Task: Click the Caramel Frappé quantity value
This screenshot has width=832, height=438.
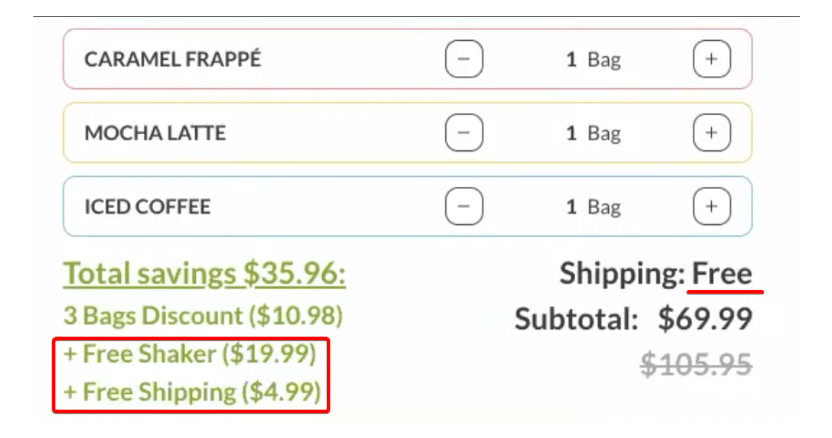Action: click(x=593, y=59)
